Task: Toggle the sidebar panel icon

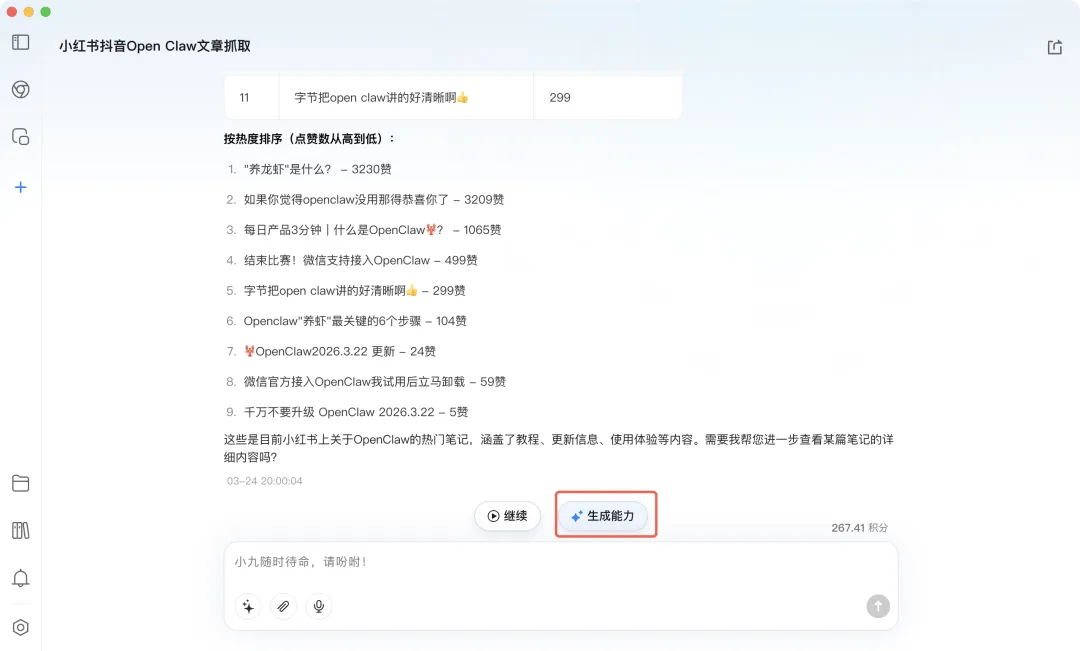Action: click(x=21, y=43)
